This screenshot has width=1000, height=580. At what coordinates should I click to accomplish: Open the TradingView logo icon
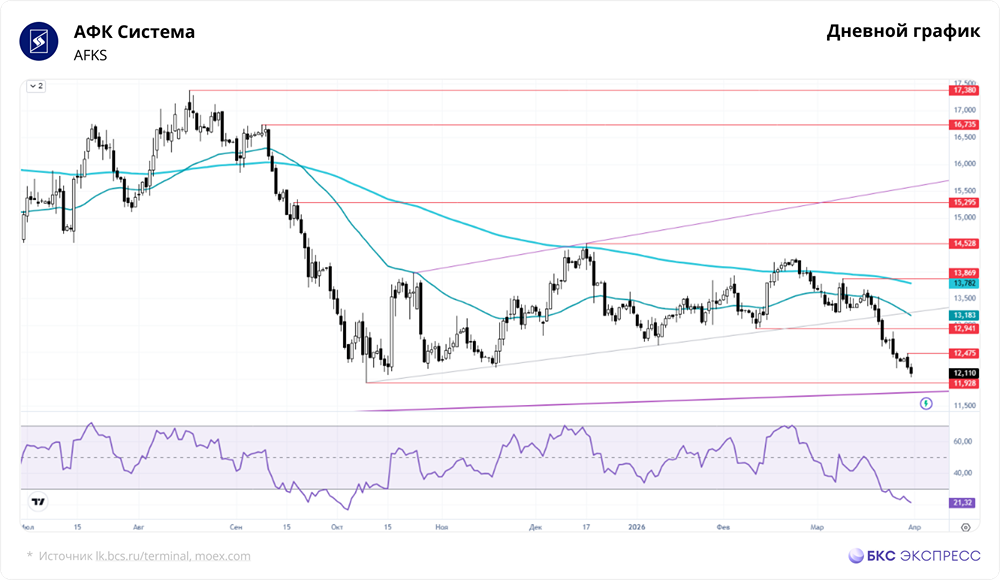coord(38,502)
